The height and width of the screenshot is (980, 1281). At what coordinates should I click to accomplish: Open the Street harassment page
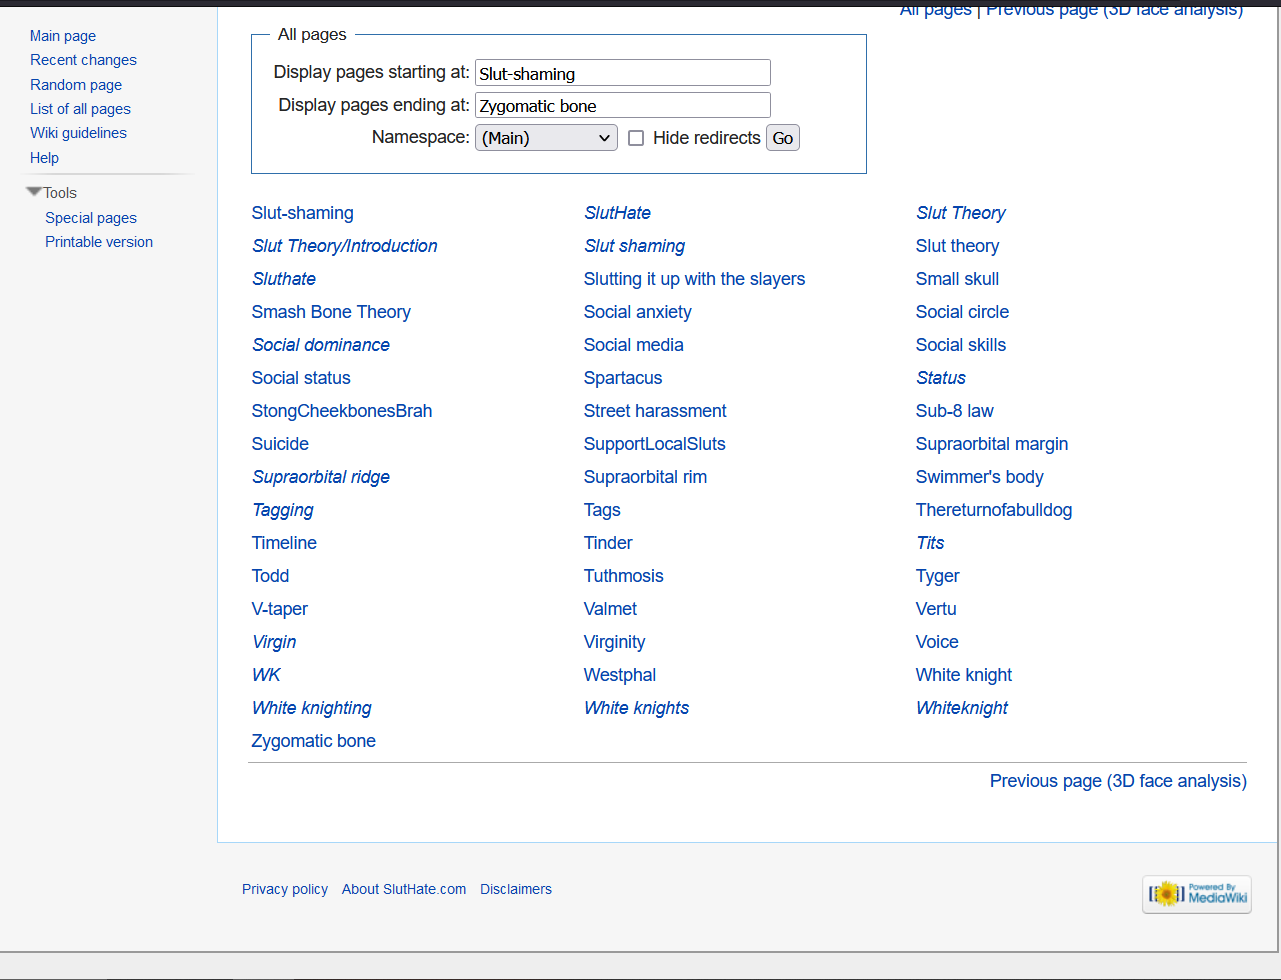pos(655,411)
